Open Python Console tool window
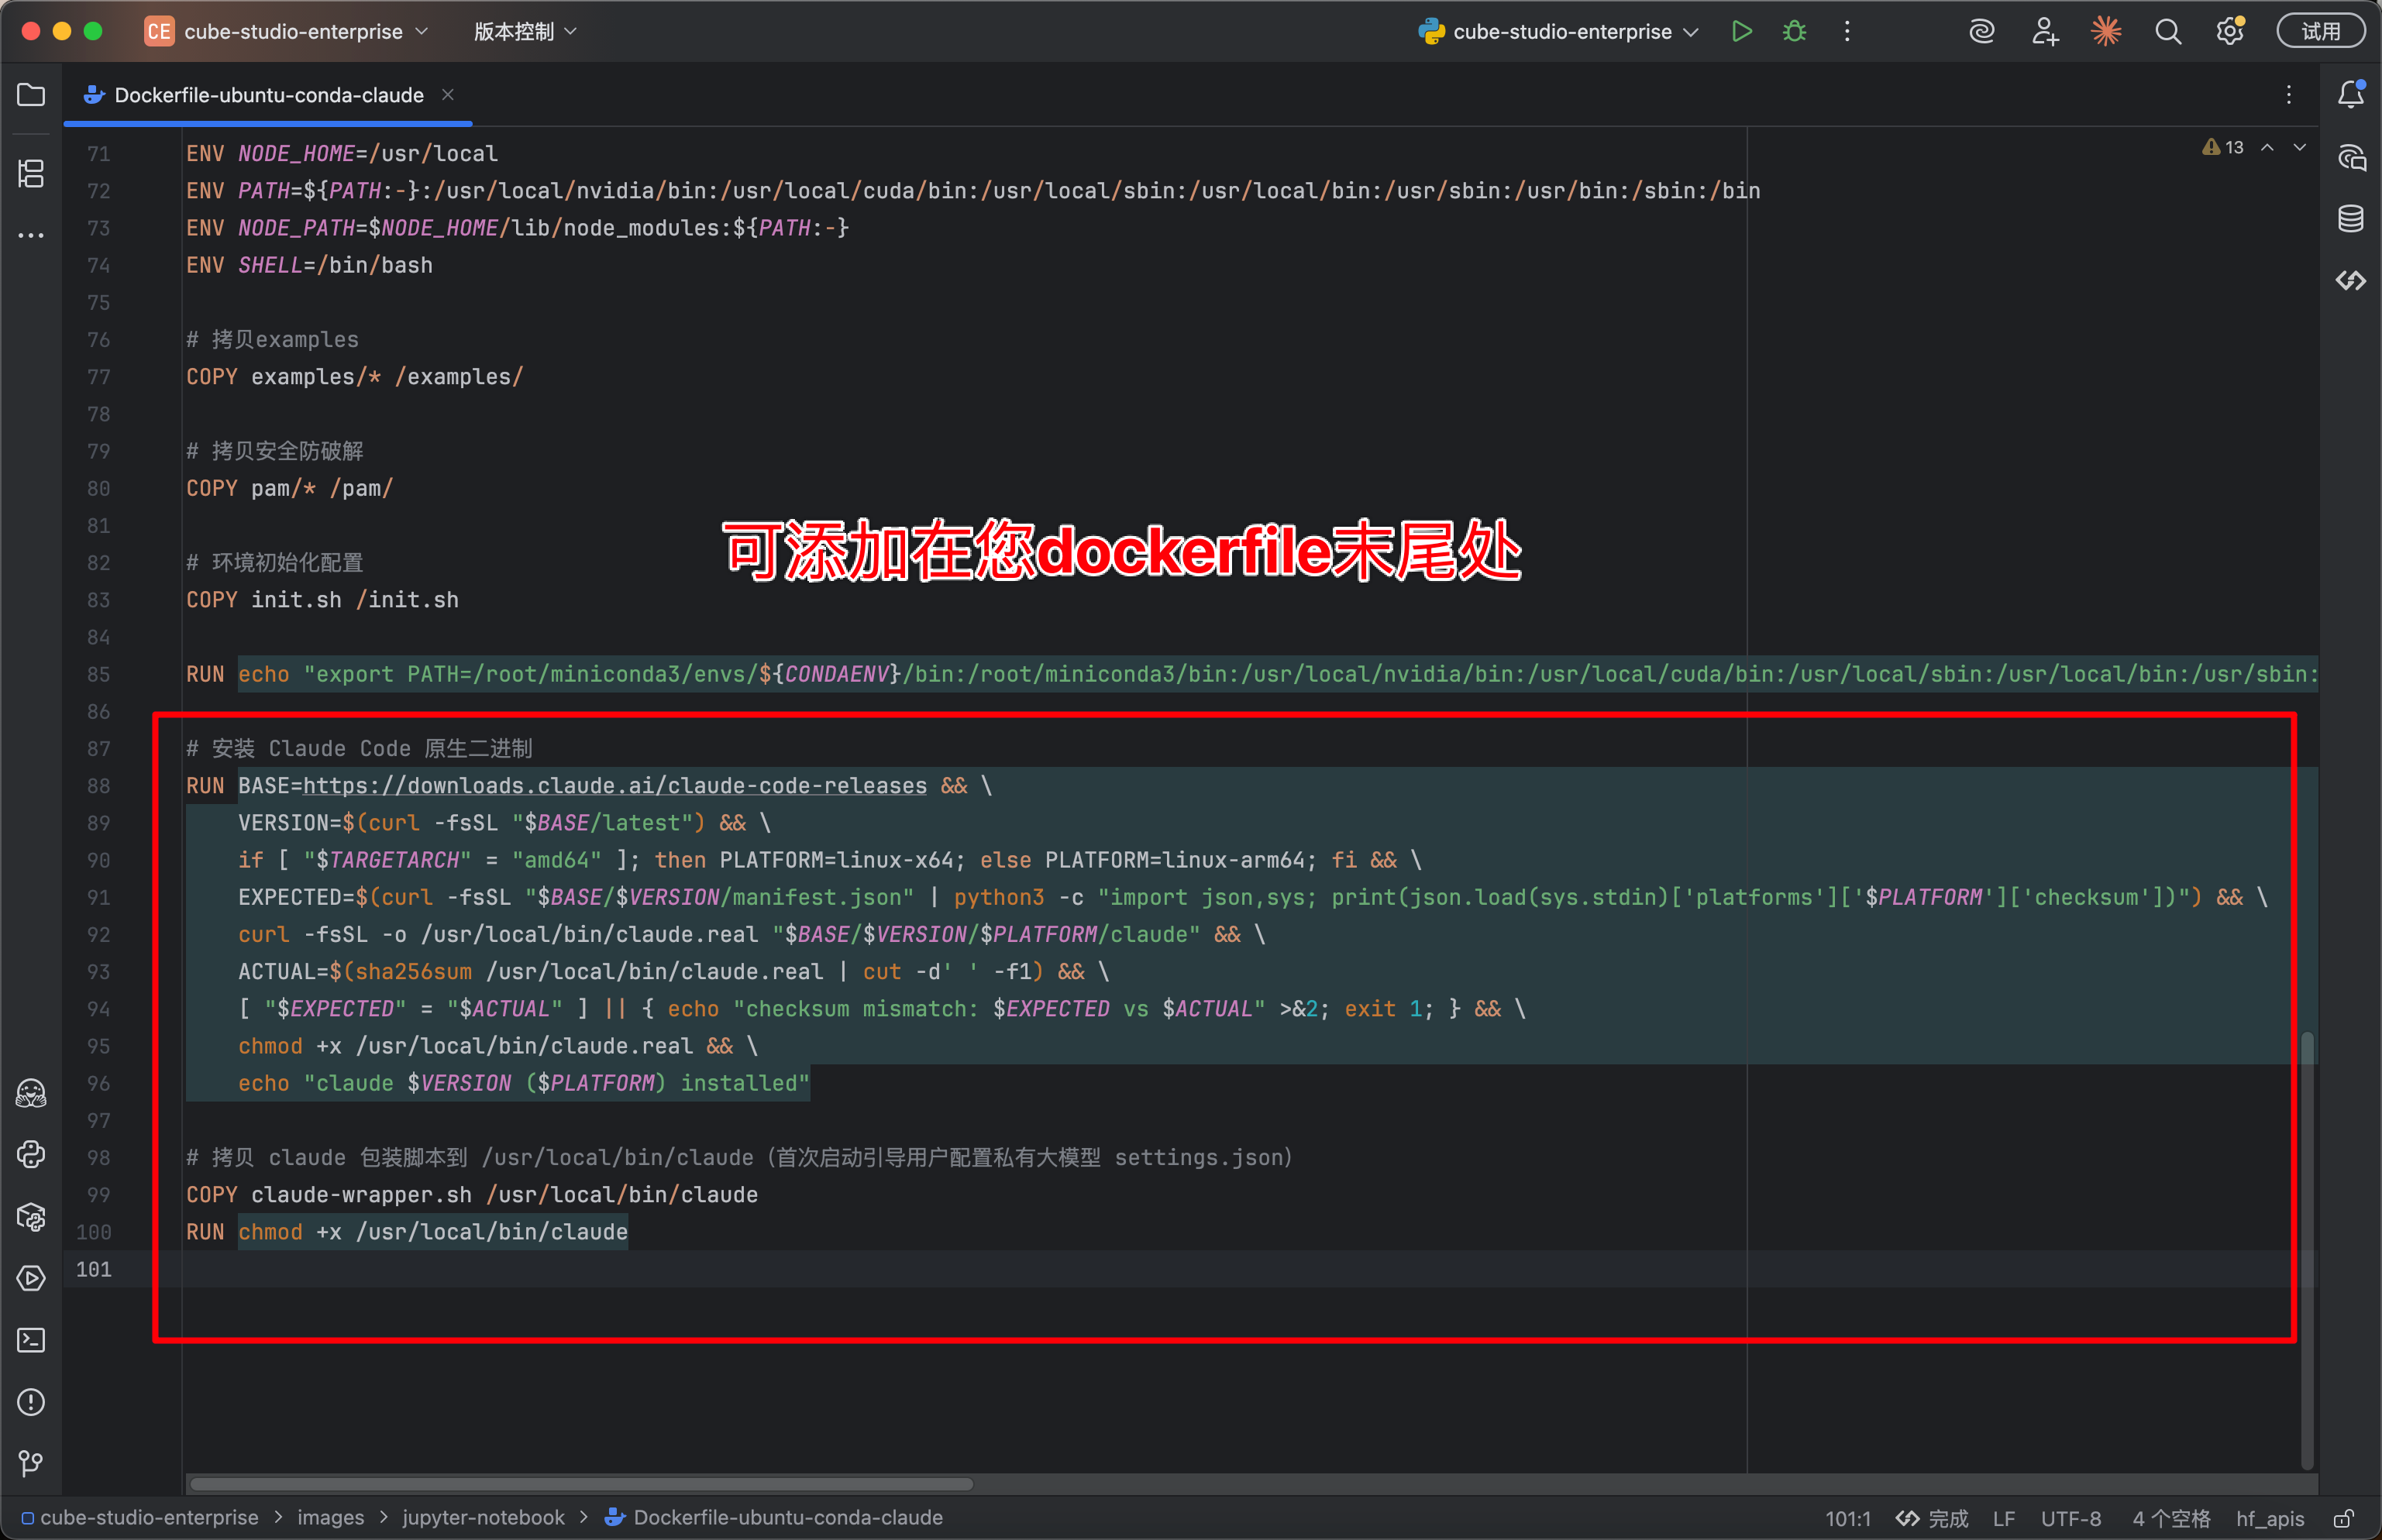This screenshot has width=2382, height=1540. (x=31, y=1155)
